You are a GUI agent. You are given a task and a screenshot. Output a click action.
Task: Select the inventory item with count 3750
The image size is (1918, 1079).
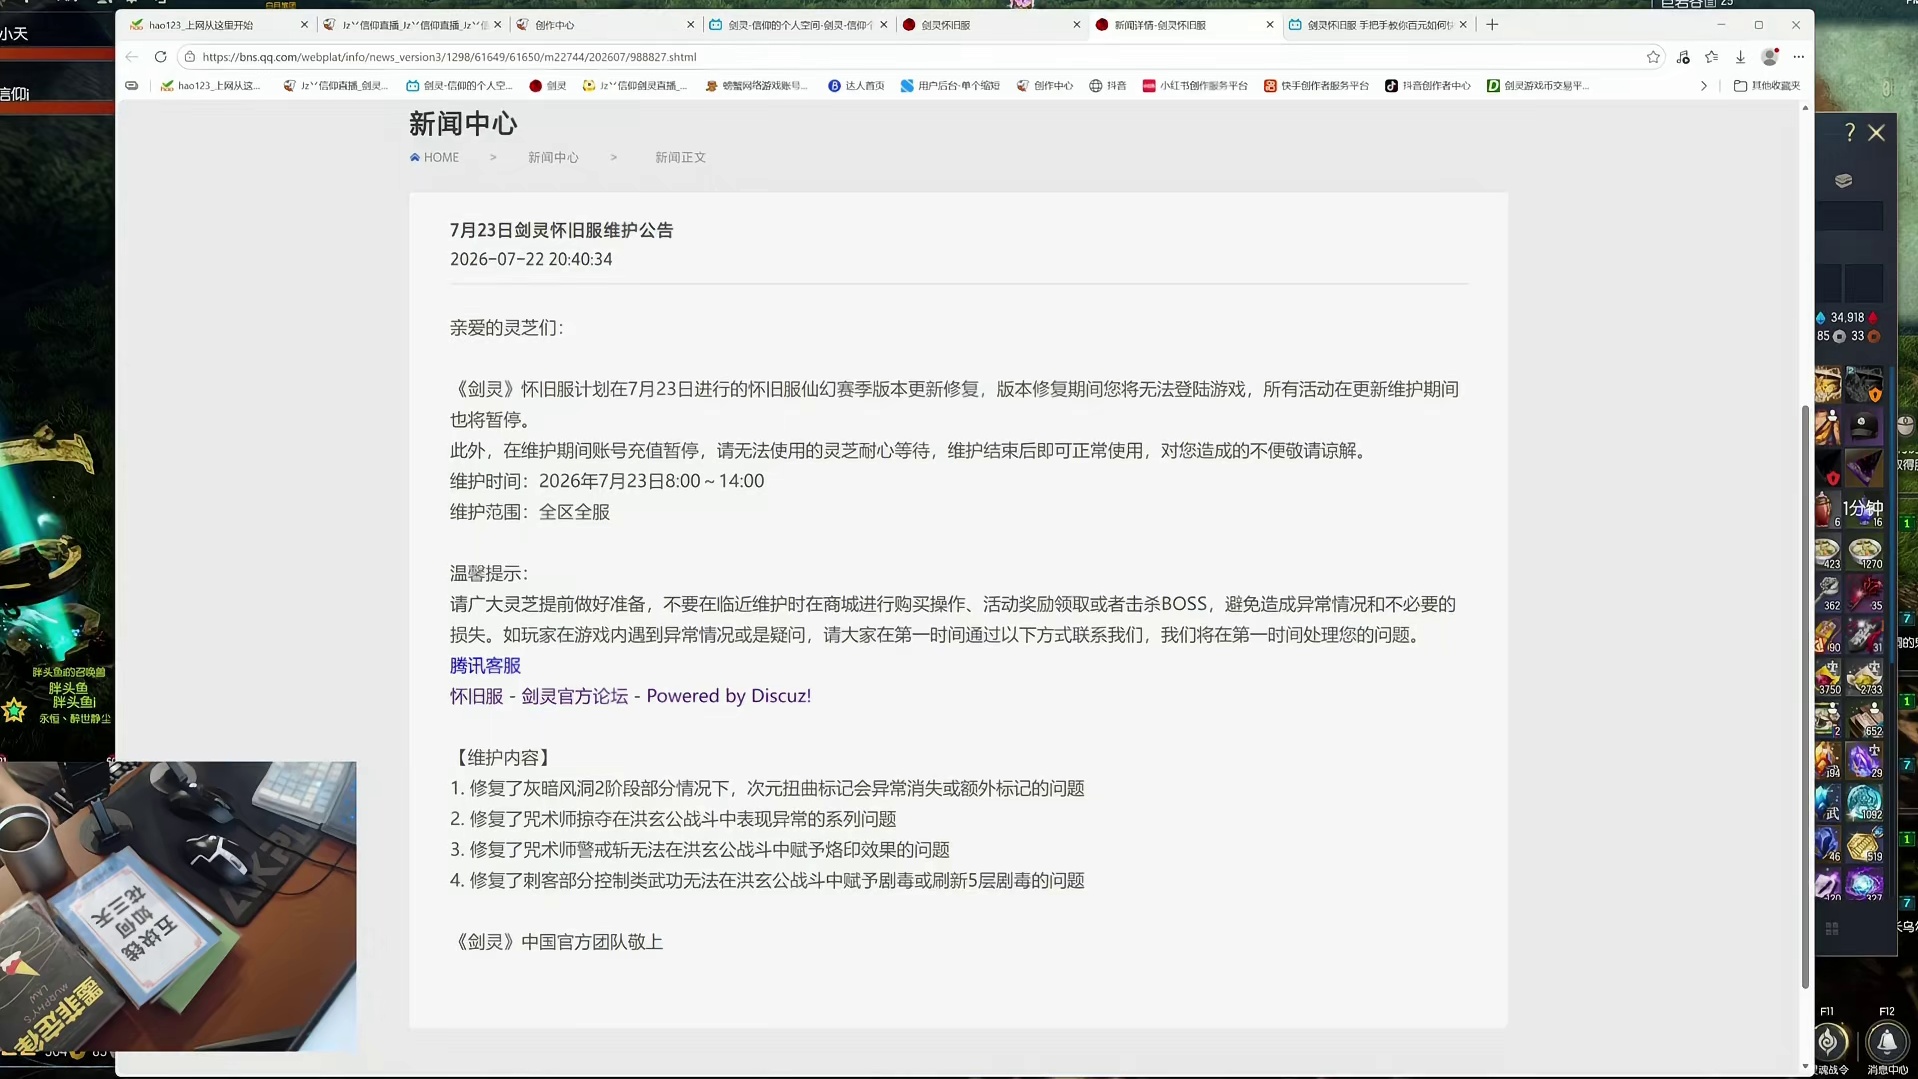coord(1828,678)
